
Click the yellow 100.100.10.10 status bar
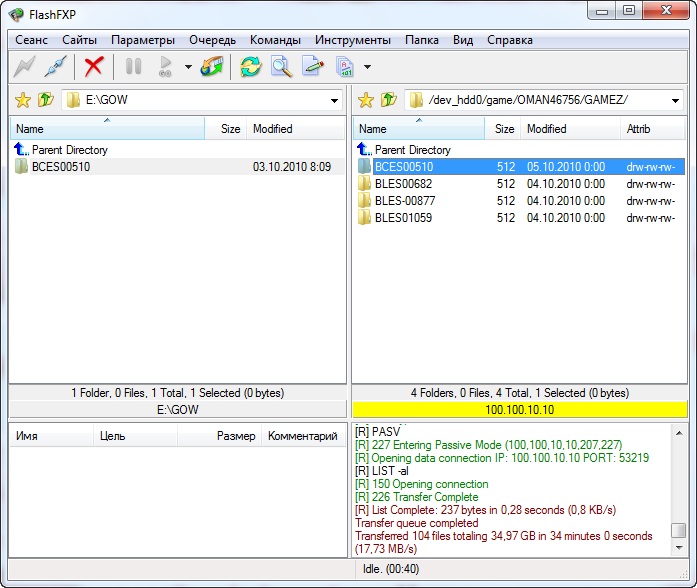click(518, 410)
